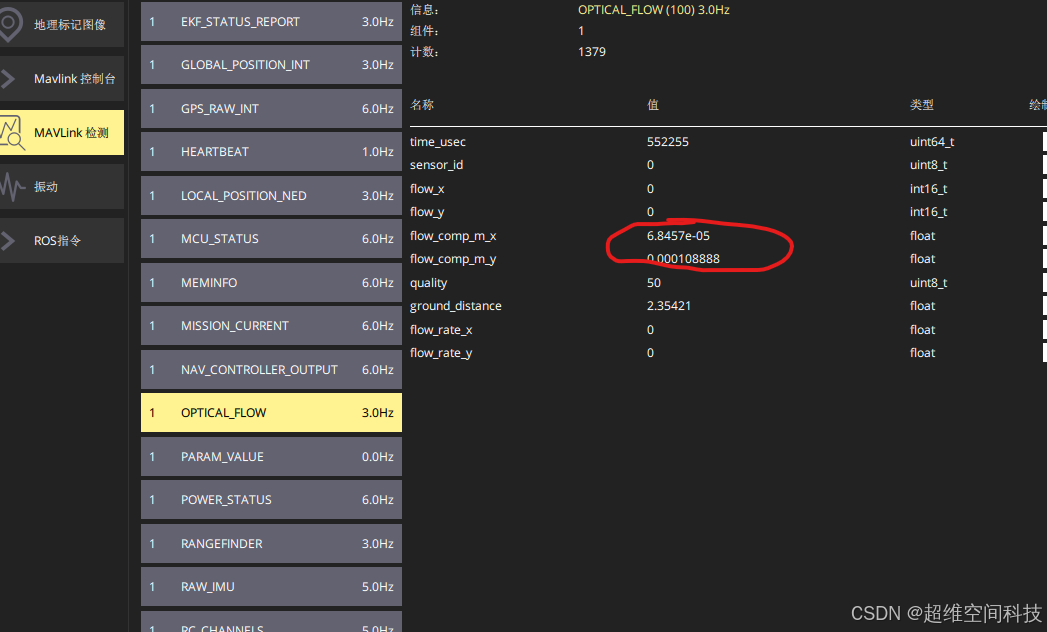
Task: Click the flow_comp_m_y field name
Action: pyautogui.click(x=453, y=259)
